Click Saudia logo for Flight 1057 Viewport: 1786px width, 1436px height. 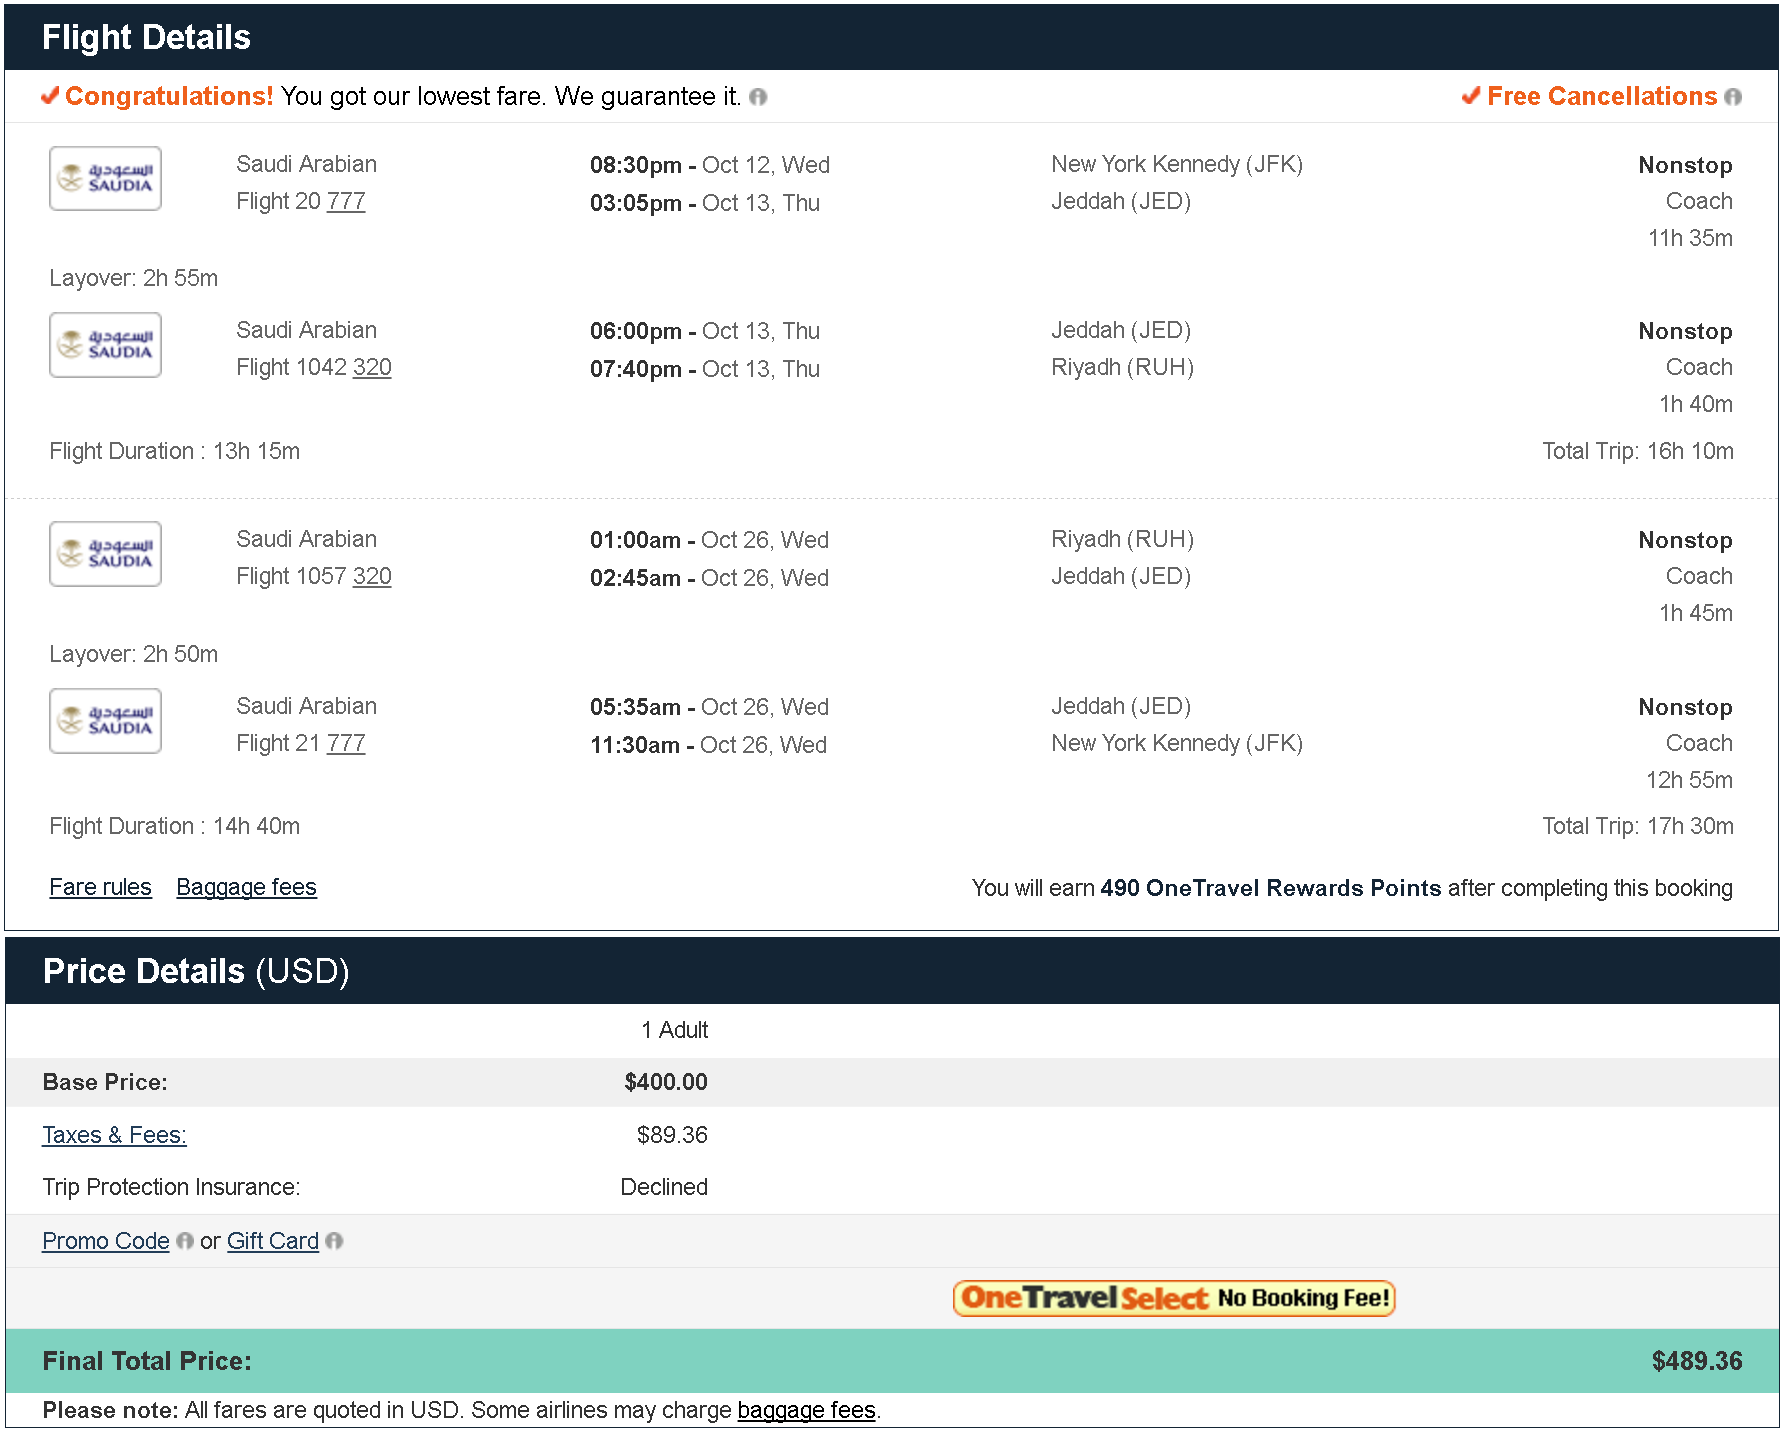[x=105, y=554]
